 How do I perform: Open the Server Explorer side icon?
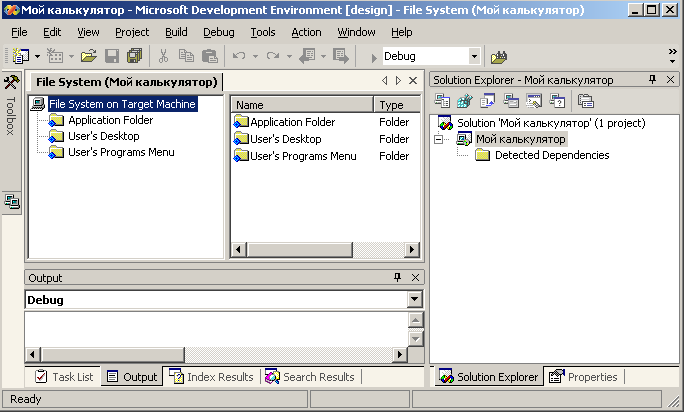[11, 202]
